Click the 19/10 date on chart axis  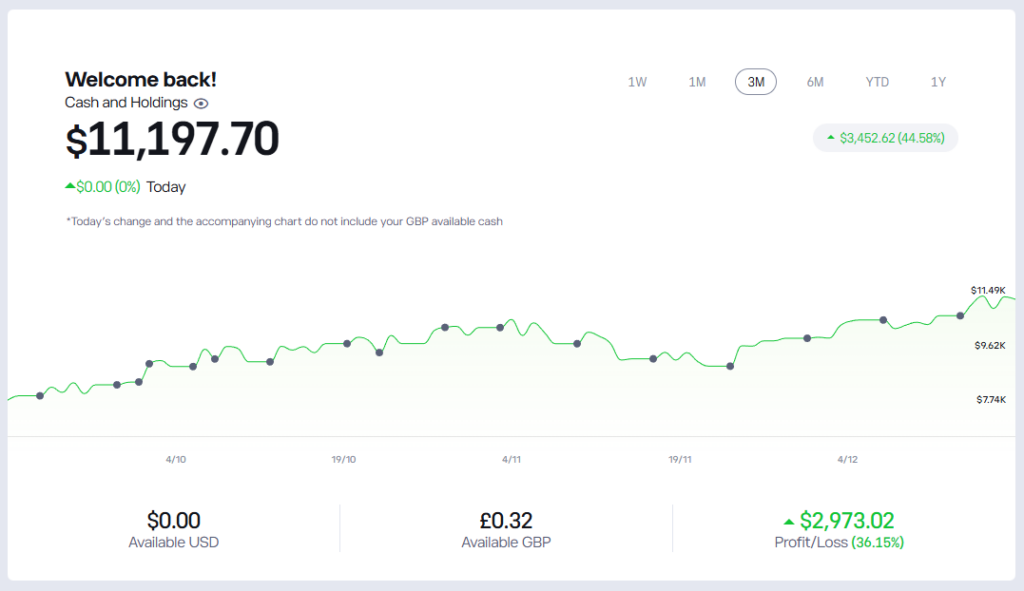pyautogui.click(x=344, y=460)
